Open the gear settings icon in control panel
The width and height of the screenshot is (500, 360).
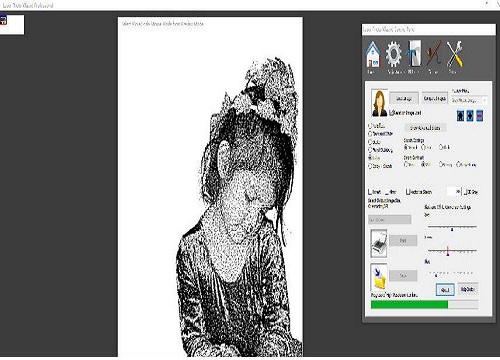[x=394, y=54]
